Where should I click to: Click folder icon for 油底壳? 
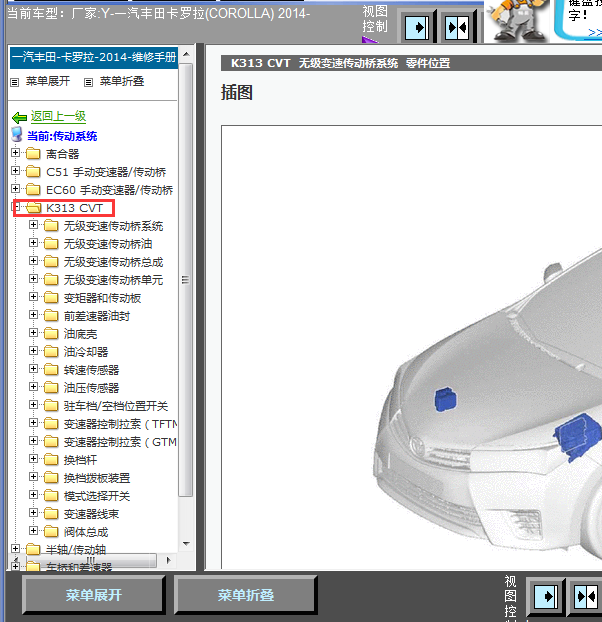pos(51,333)
